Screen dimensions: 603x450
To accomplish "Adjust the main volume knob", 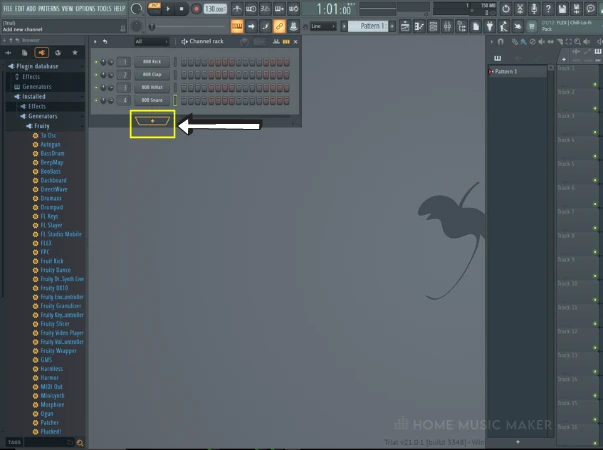I will coord(137,8).
